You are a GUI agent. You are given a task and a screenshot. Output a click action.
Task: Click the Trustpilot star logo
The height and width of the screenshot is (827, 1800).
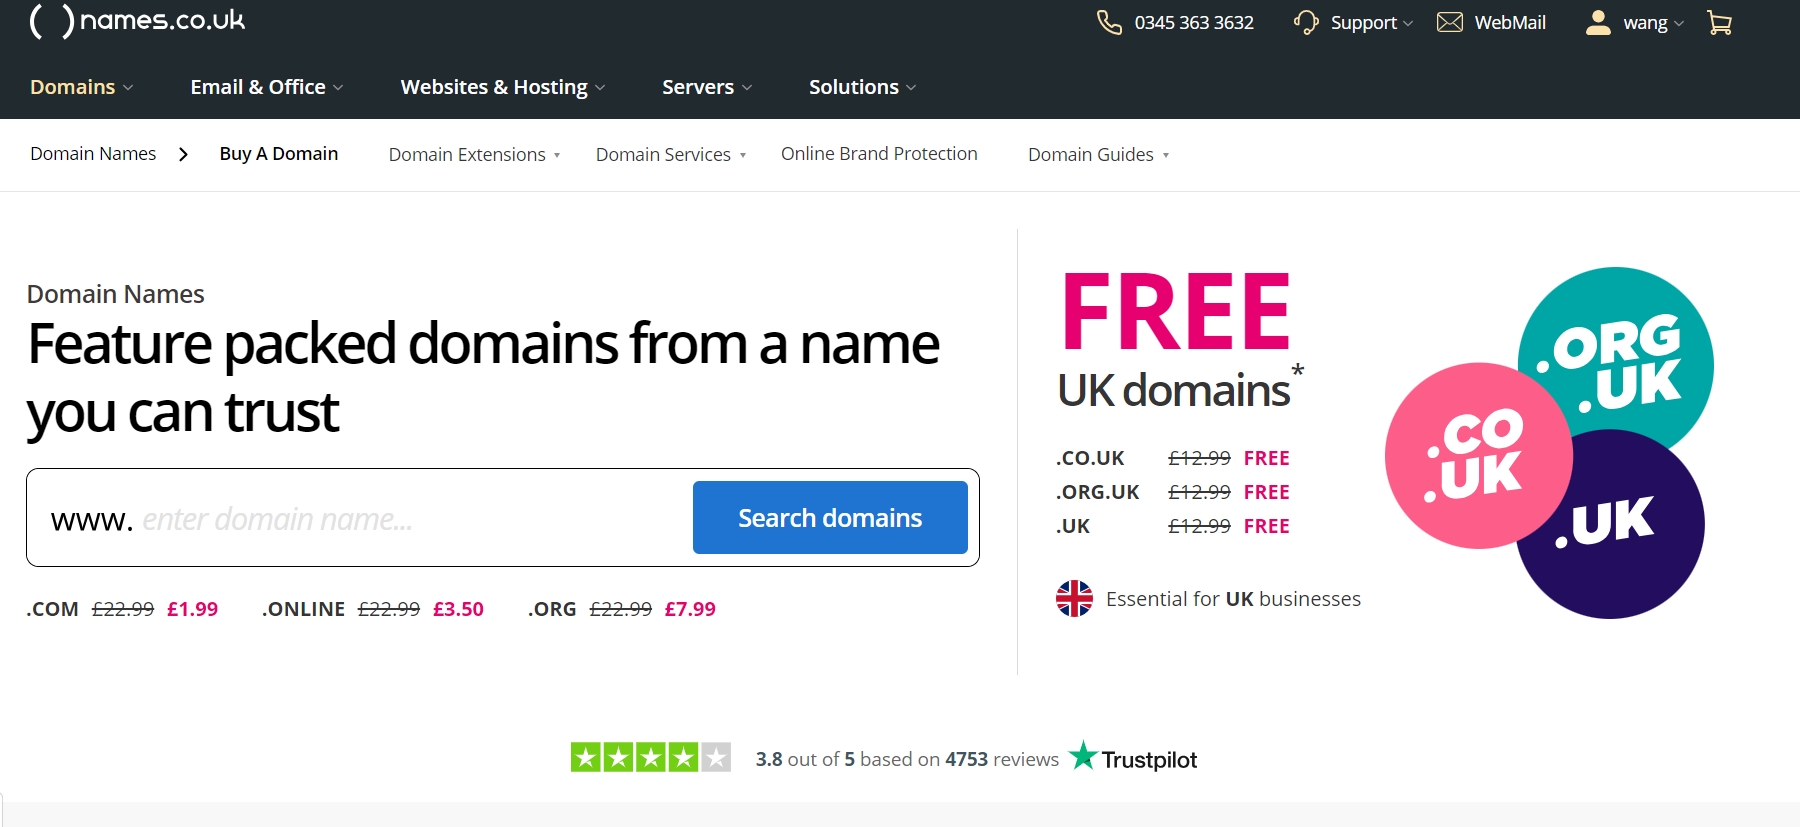click(x=1083, y=756)
